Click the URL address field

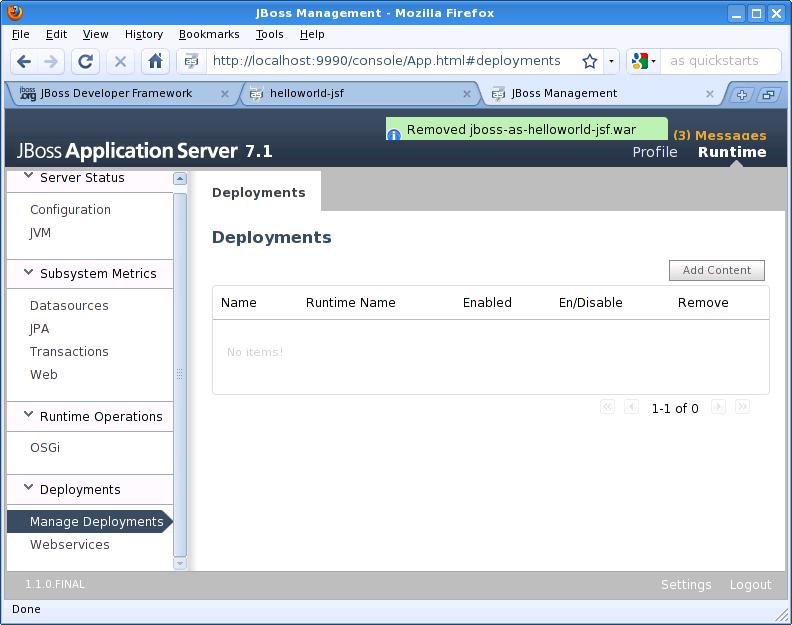[386, 61]
